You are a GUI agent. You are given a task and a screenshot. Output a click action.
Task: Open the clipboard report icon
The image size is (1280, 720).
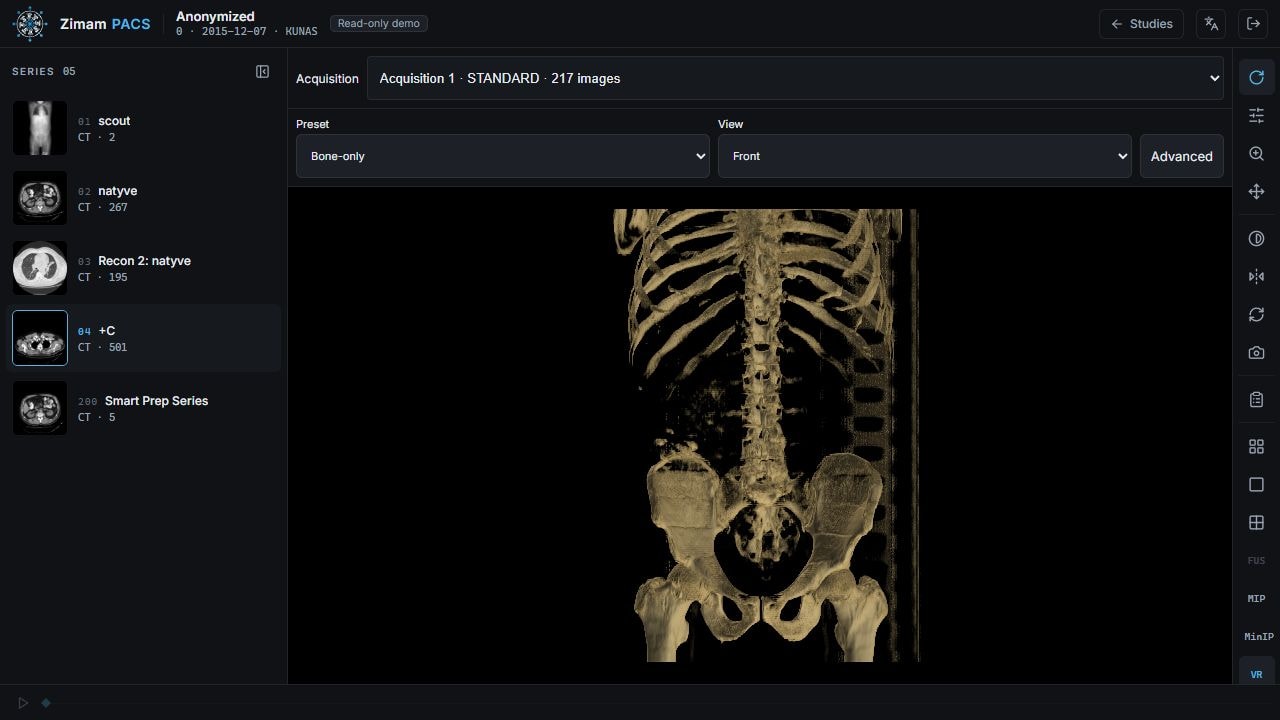1256,400
